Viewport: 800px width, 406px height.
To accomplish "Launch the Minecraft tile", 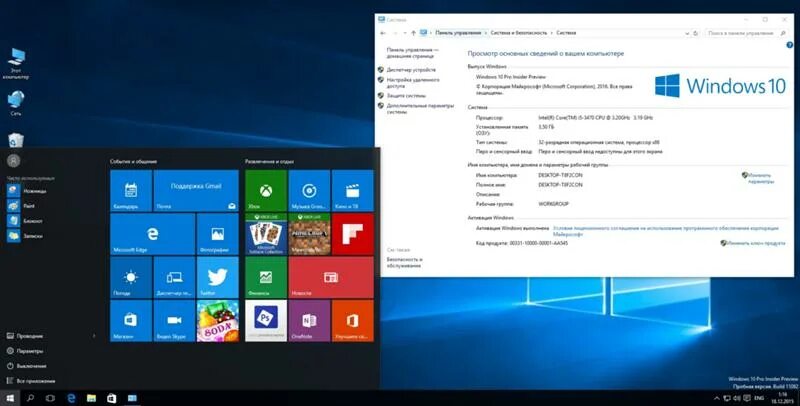I will pyautogui.click(x=309, y=234).
